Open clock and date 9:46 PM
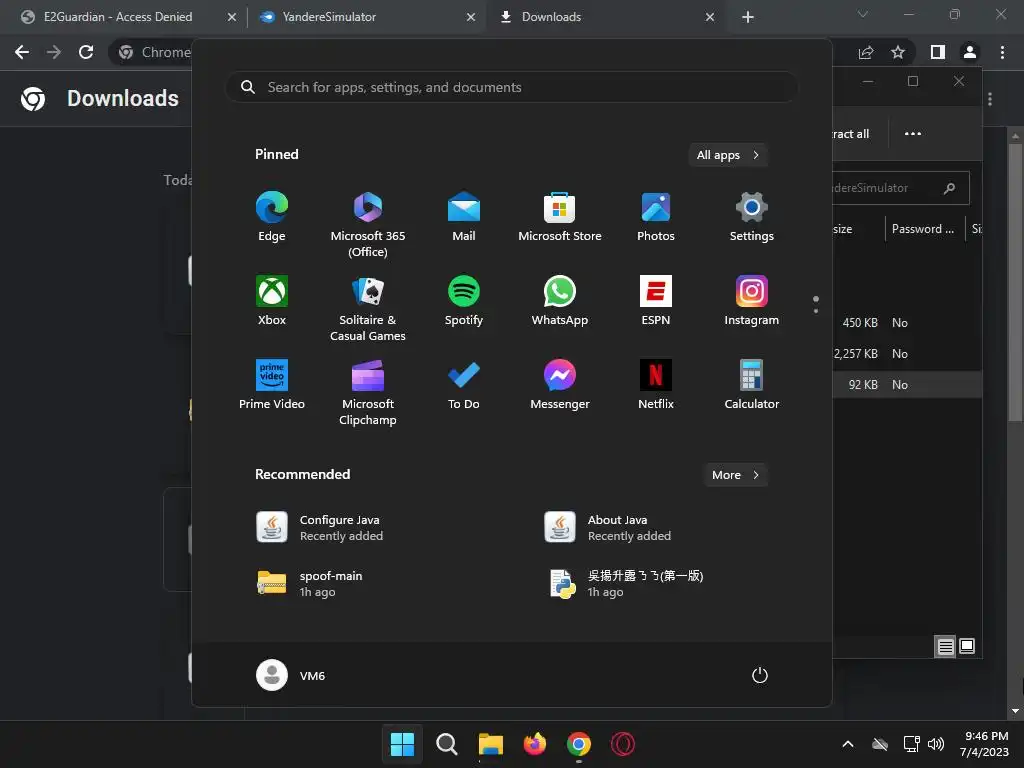This screenshot has width=1024, height=768. pos(984,744)
